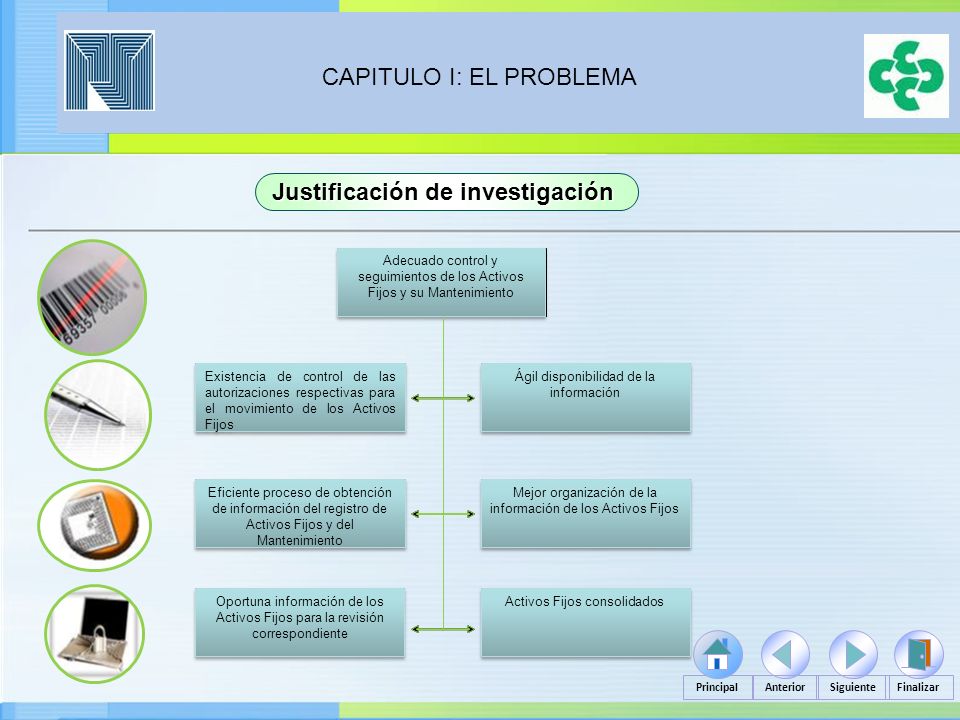Click the Principal home icon
The width and height of the screenshot is (960, 720).
(718, 654)
